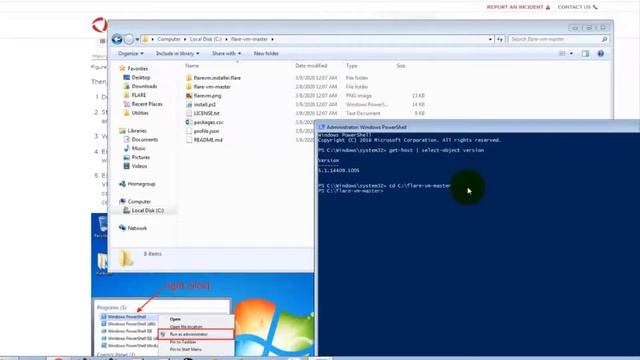Select the LICENSE.txt file icon

coord(189,113)
